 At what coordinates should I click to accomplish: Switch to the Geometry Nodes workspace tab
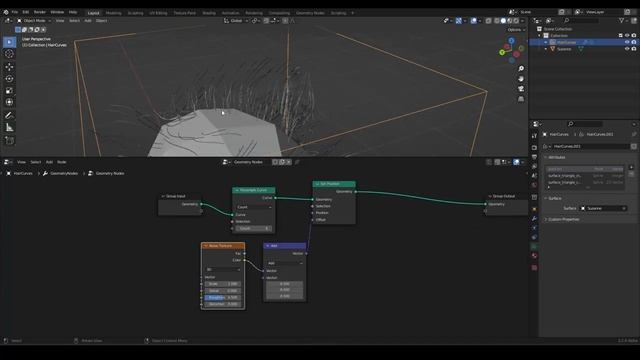coord(310,13)
